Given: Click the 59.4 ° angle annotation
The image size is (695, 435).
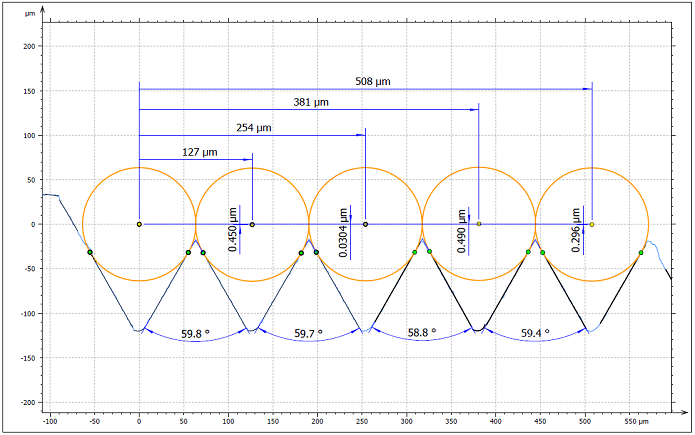Looking at the screenshot, I should 535,333.
